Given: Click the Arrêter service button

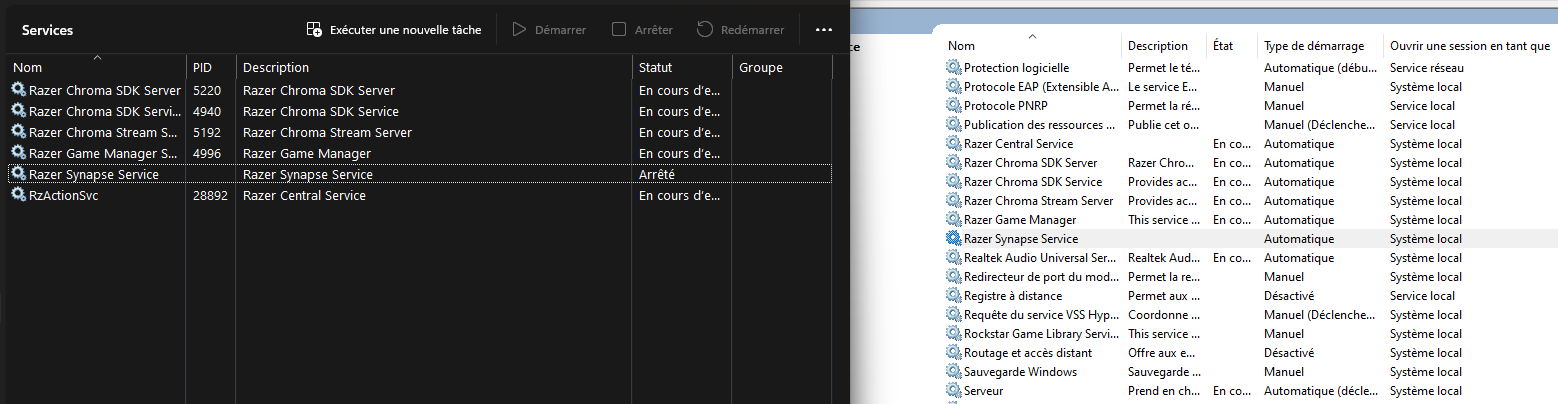Looking at the screenshot, I should coord(642,30).
